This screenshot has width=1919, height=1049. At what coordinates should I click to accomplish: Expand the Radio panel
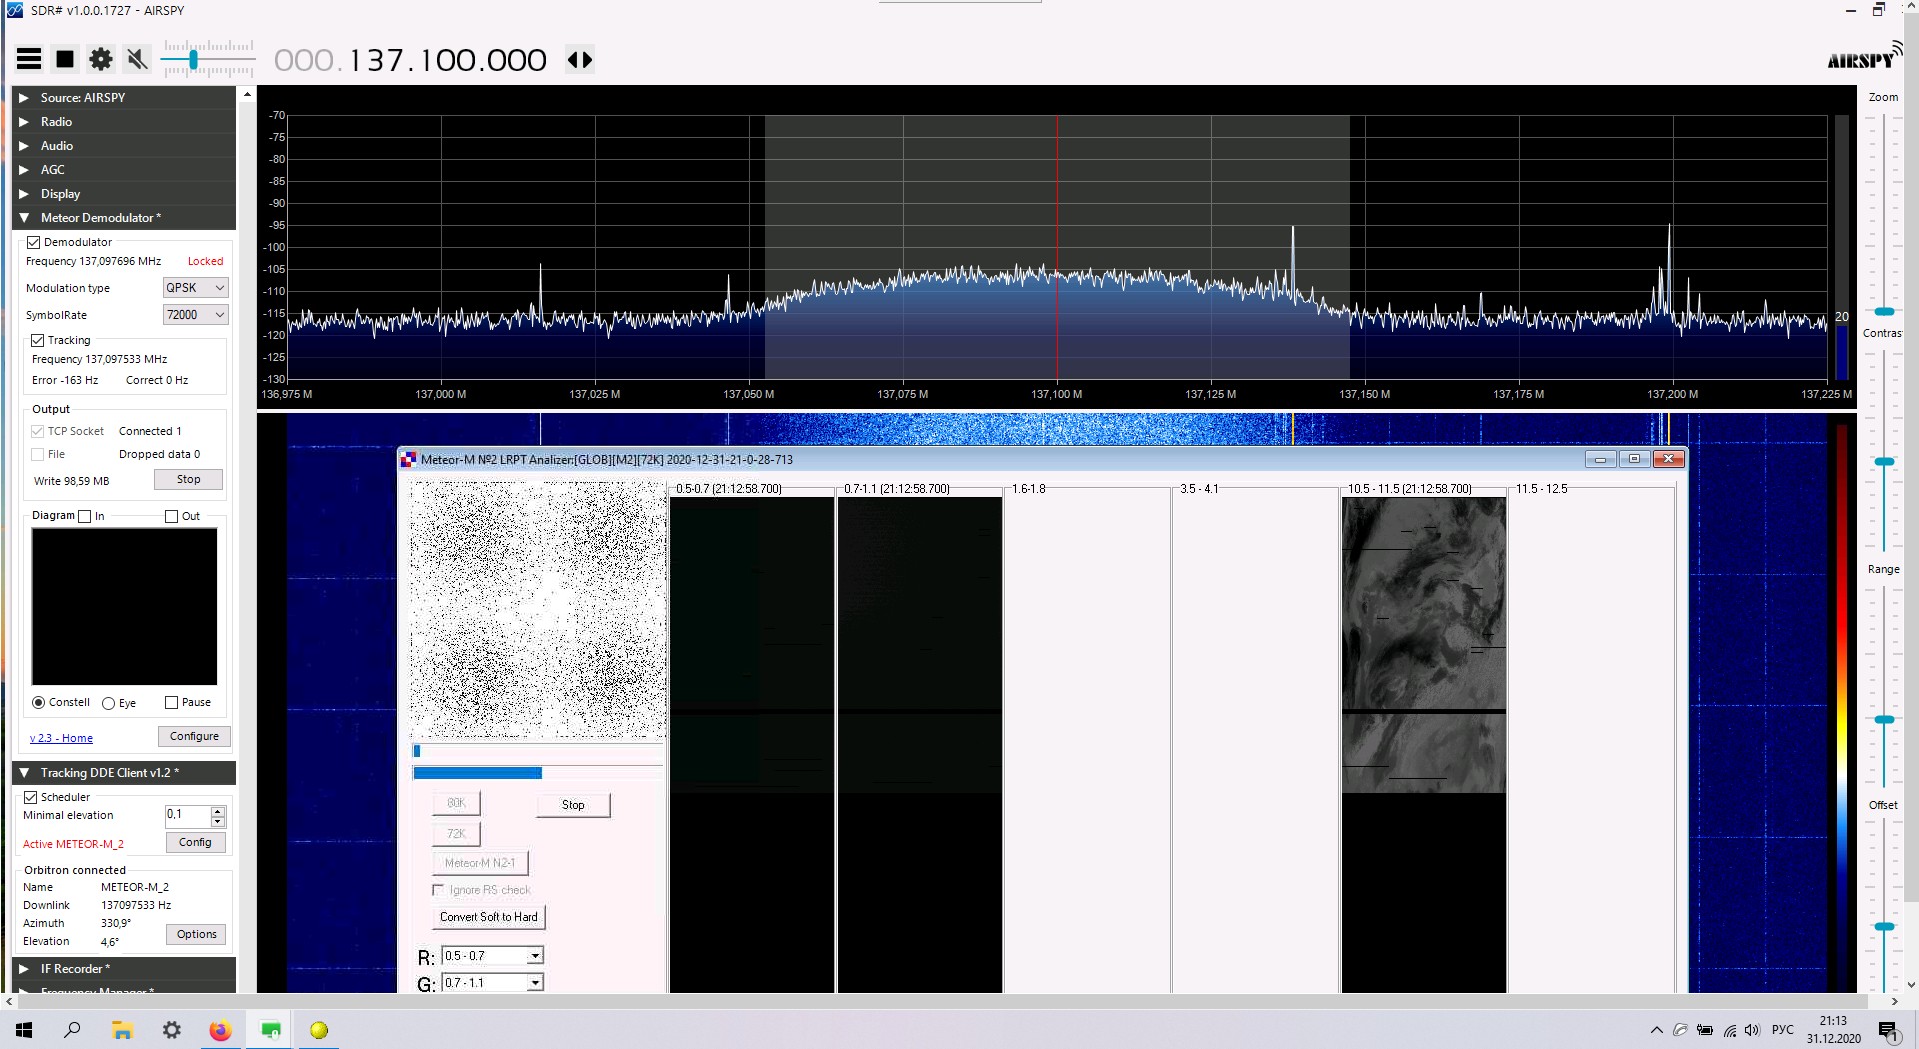[125, 121]
